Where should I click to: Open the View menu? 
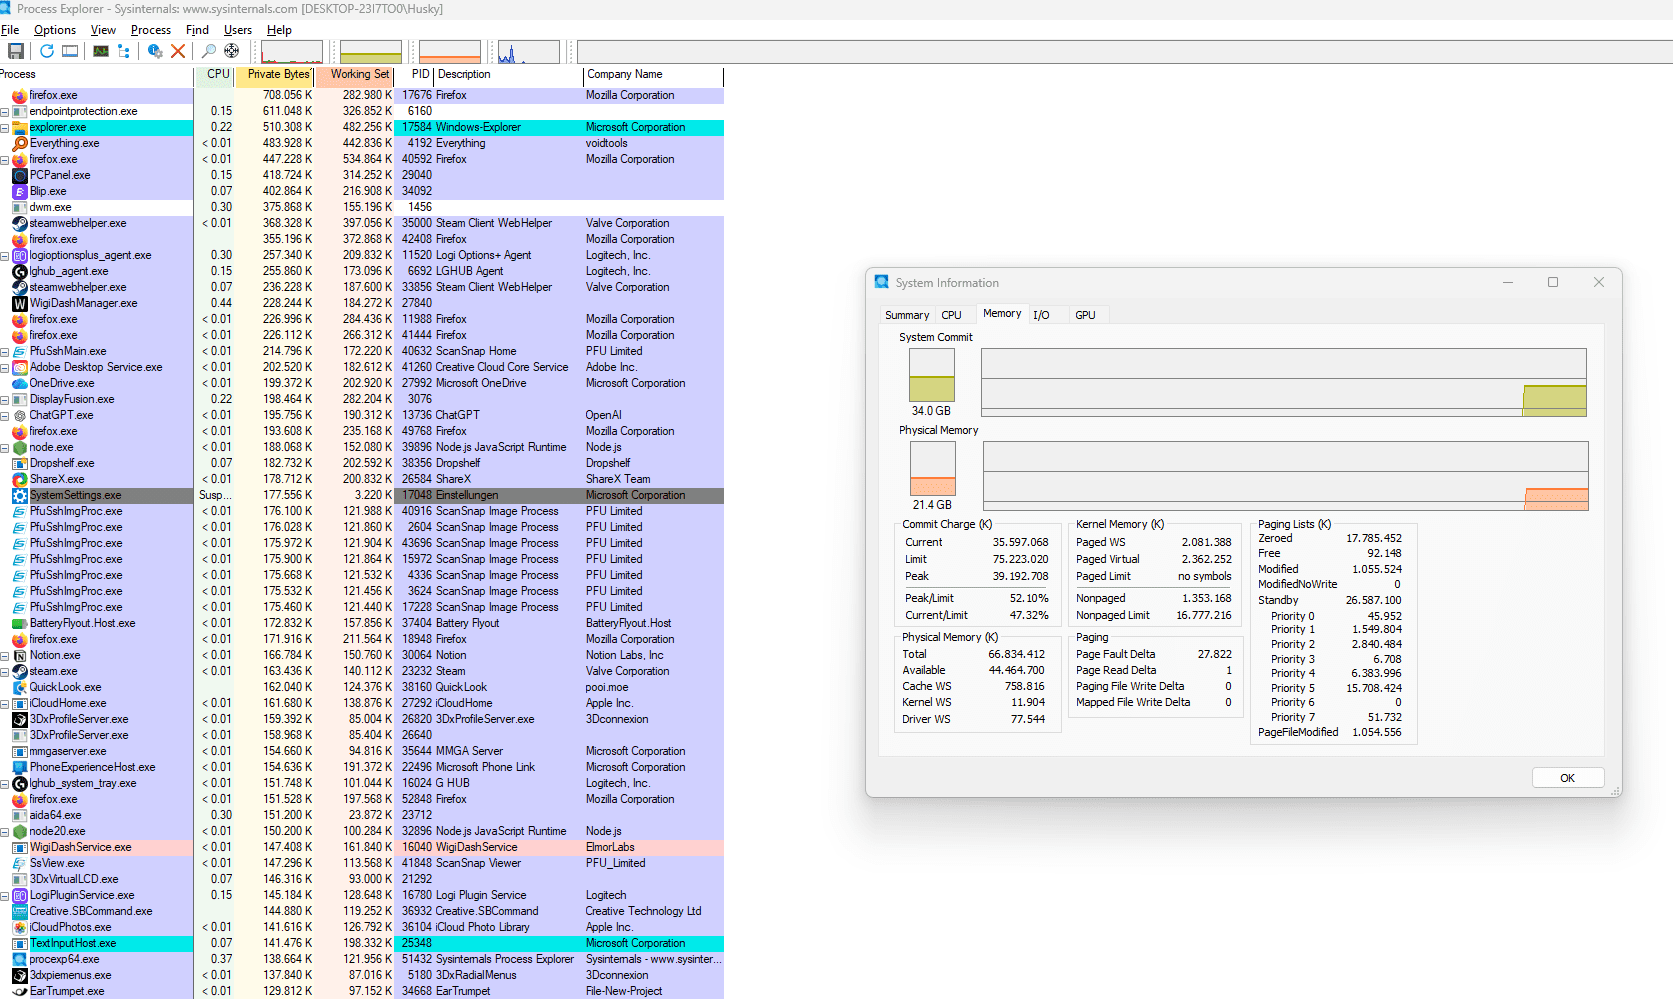[103, 30]
